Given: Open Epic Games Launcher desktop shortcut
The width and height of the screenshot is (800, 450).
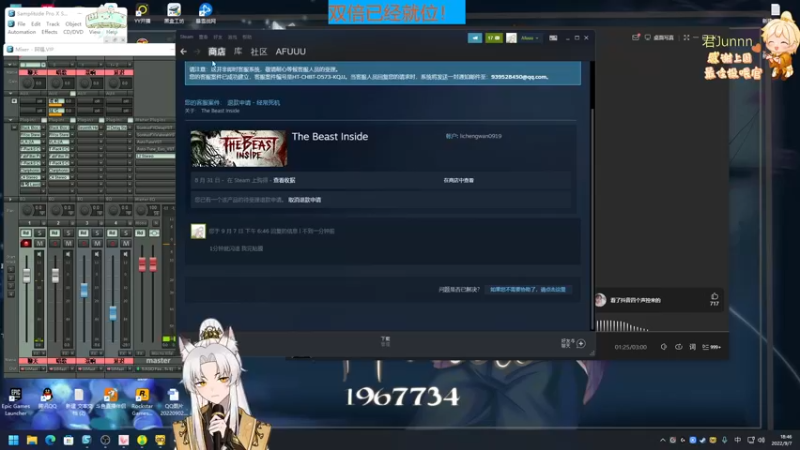Looking at the screenshot, I should pyautogui.click(x=15, y=402).
